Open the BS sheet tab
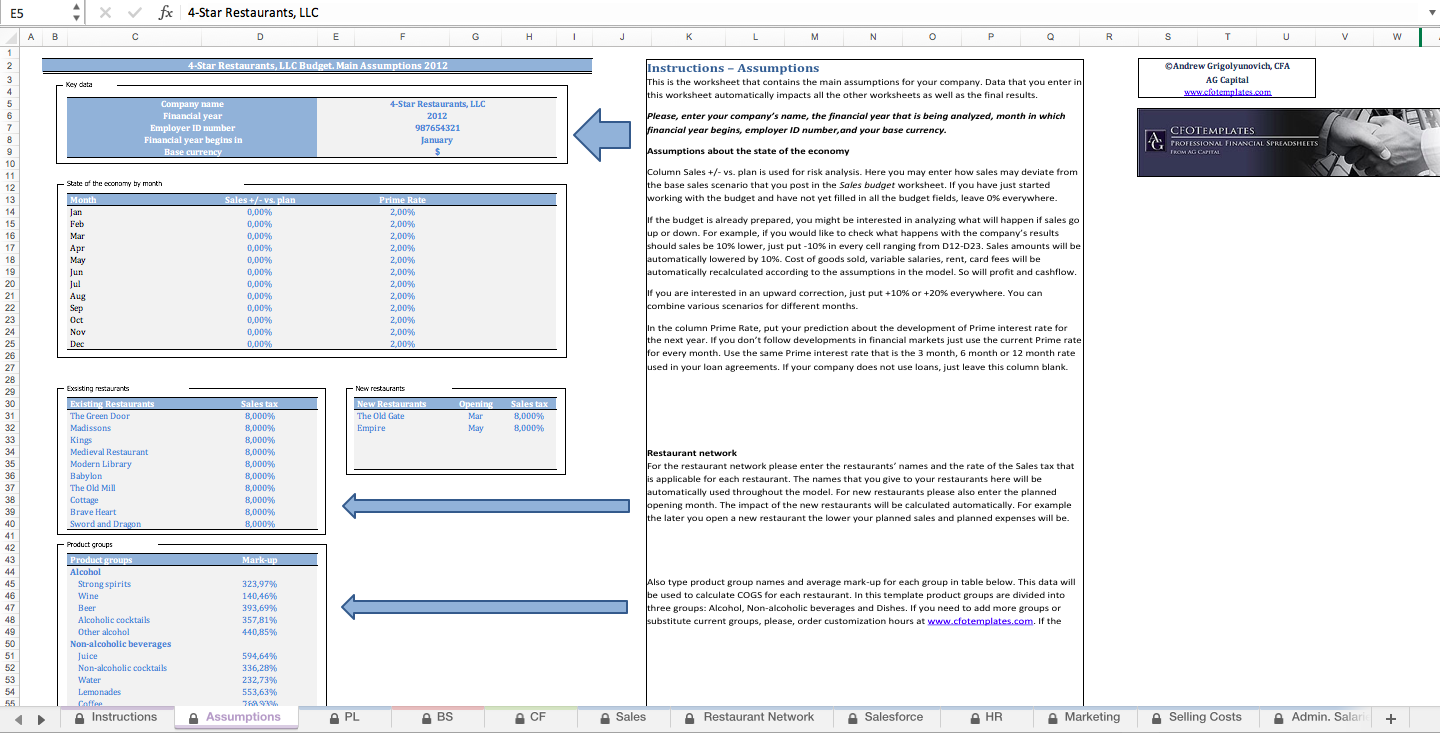 pyautogui.click(x=437, y=717)
